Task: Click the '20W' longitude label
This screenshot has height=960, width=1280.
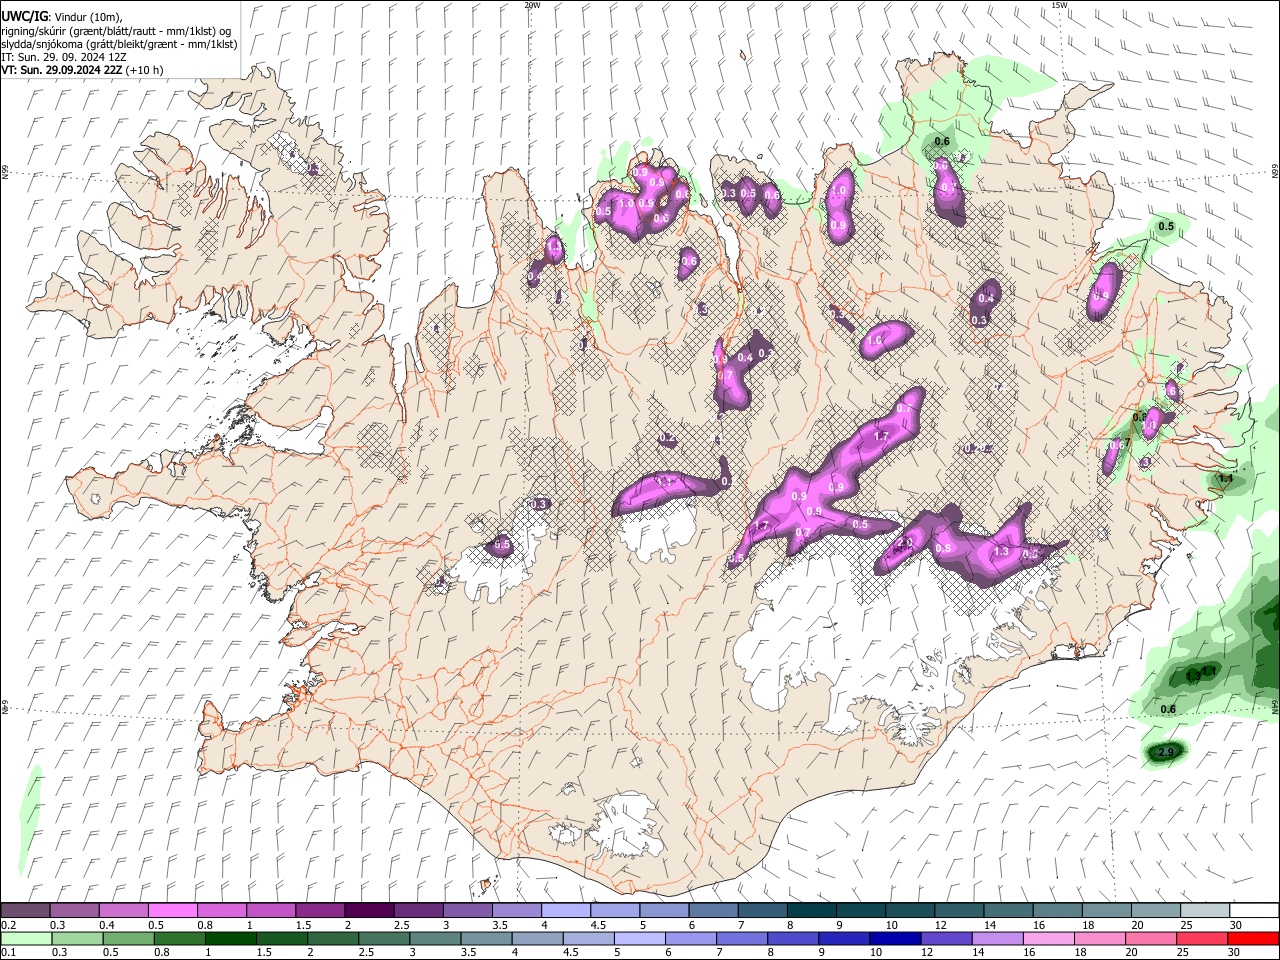Action: tap(532, 5)
